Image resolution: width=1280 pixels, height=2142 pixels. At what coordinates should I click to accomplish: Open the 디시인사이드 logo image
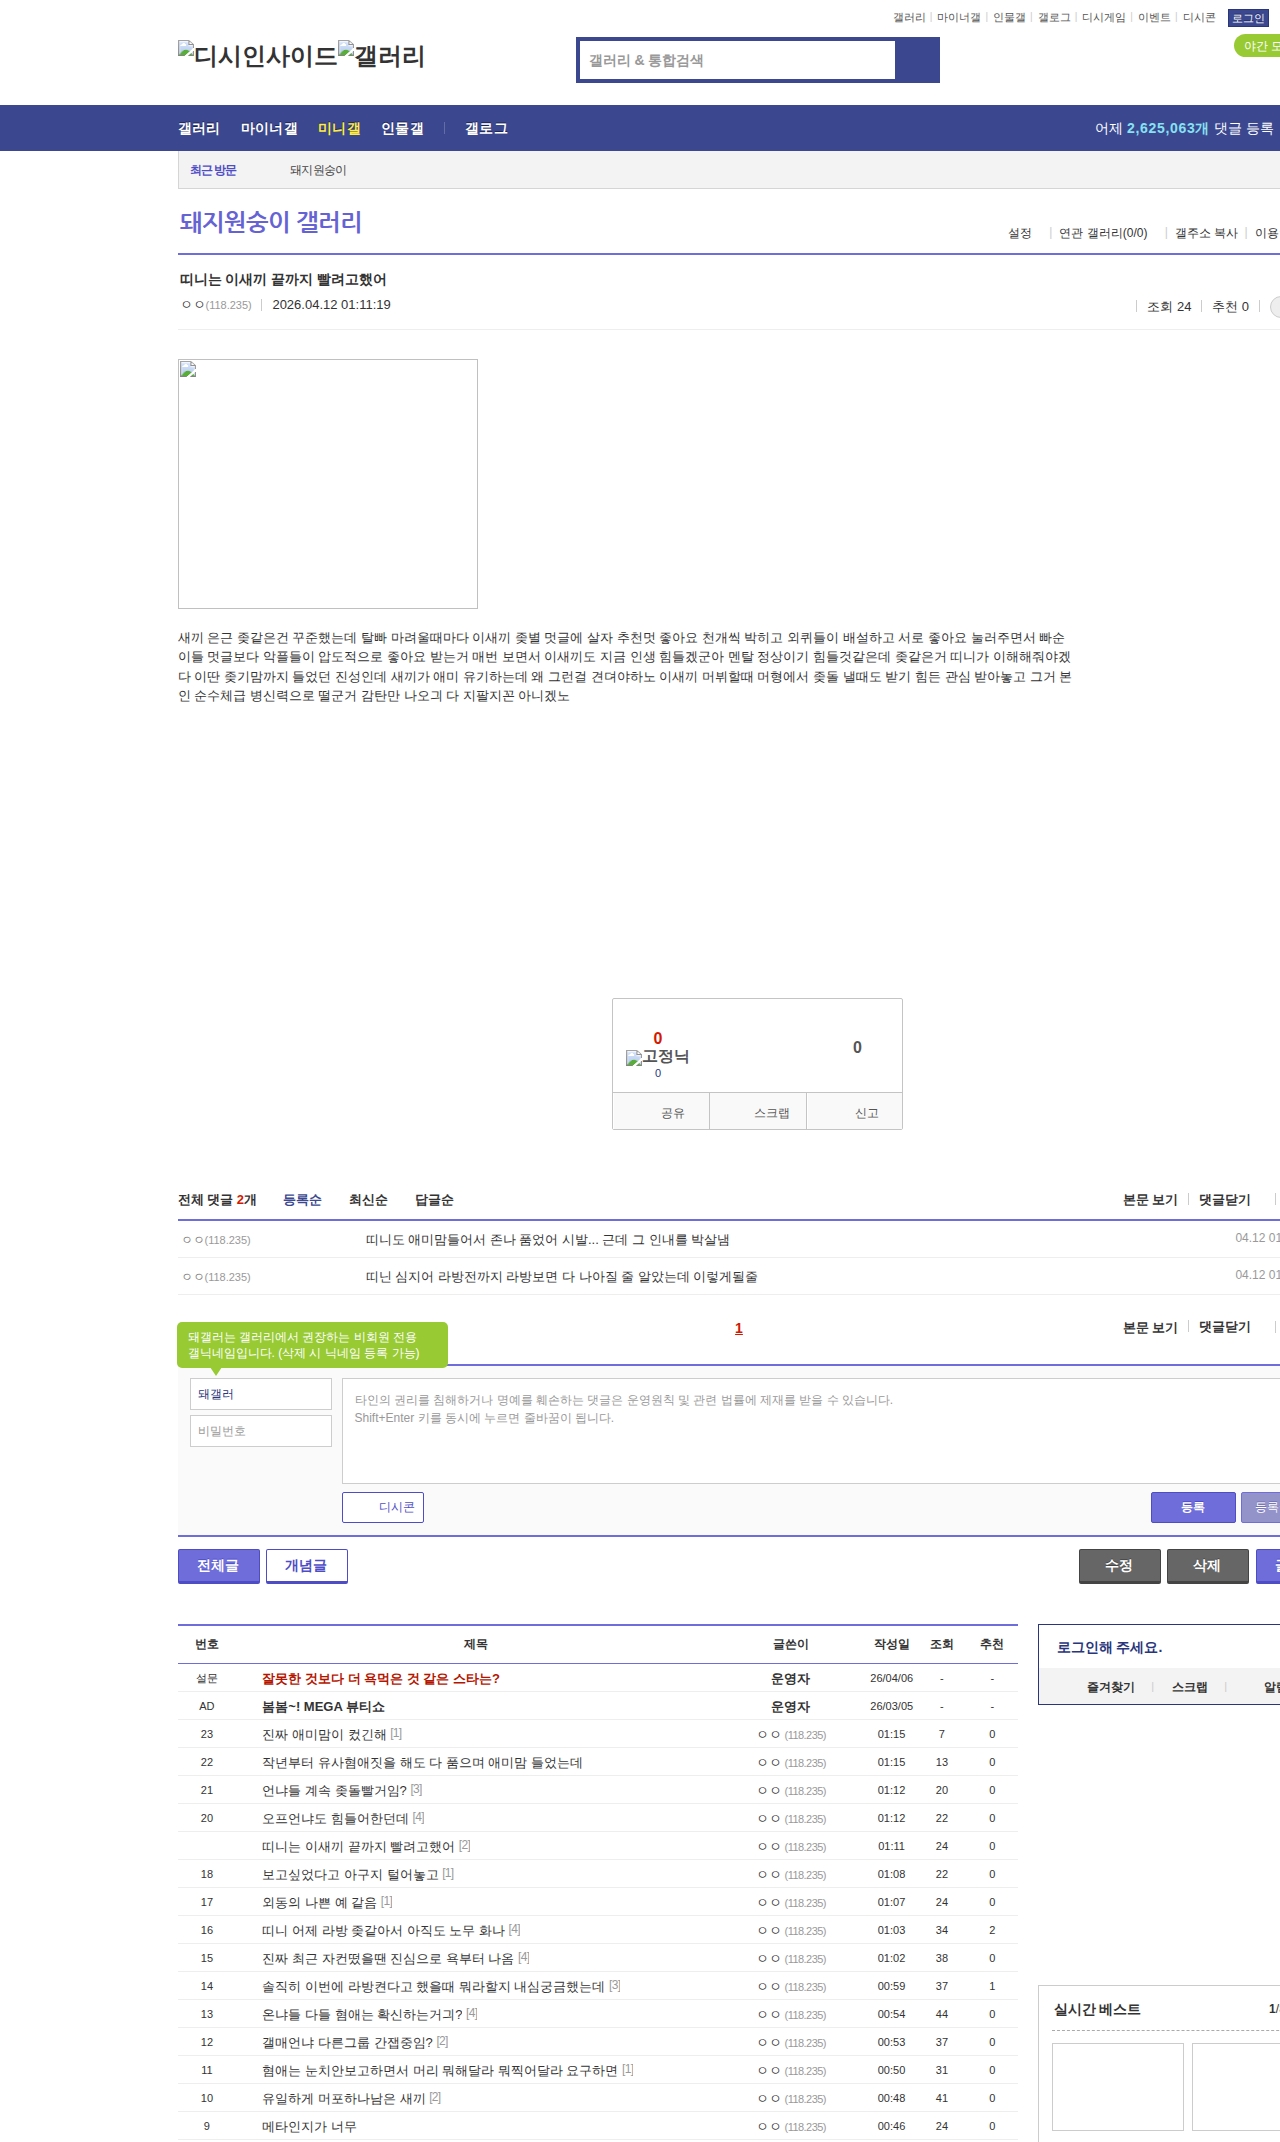click(257, 55)
